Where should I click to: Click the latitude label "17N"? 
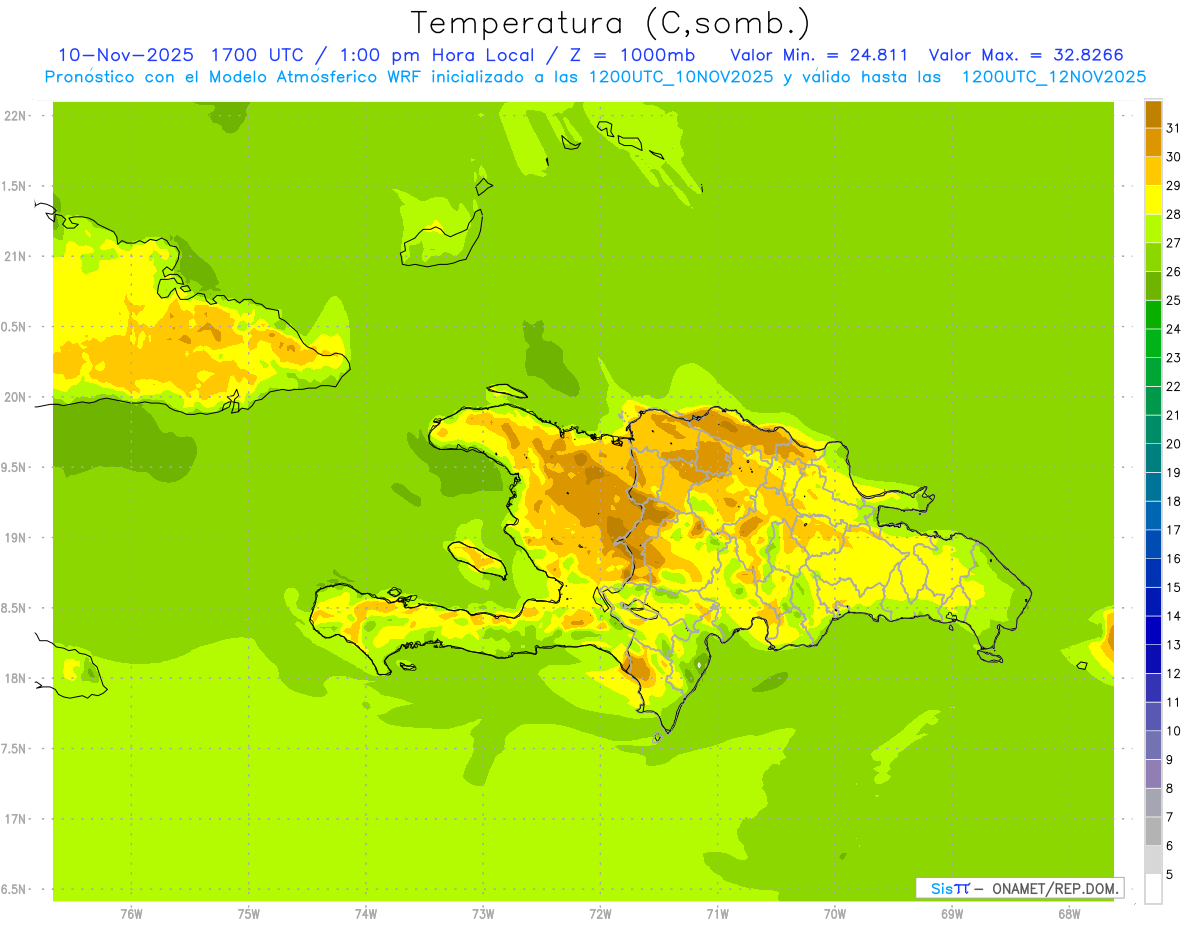pos(17,819)
